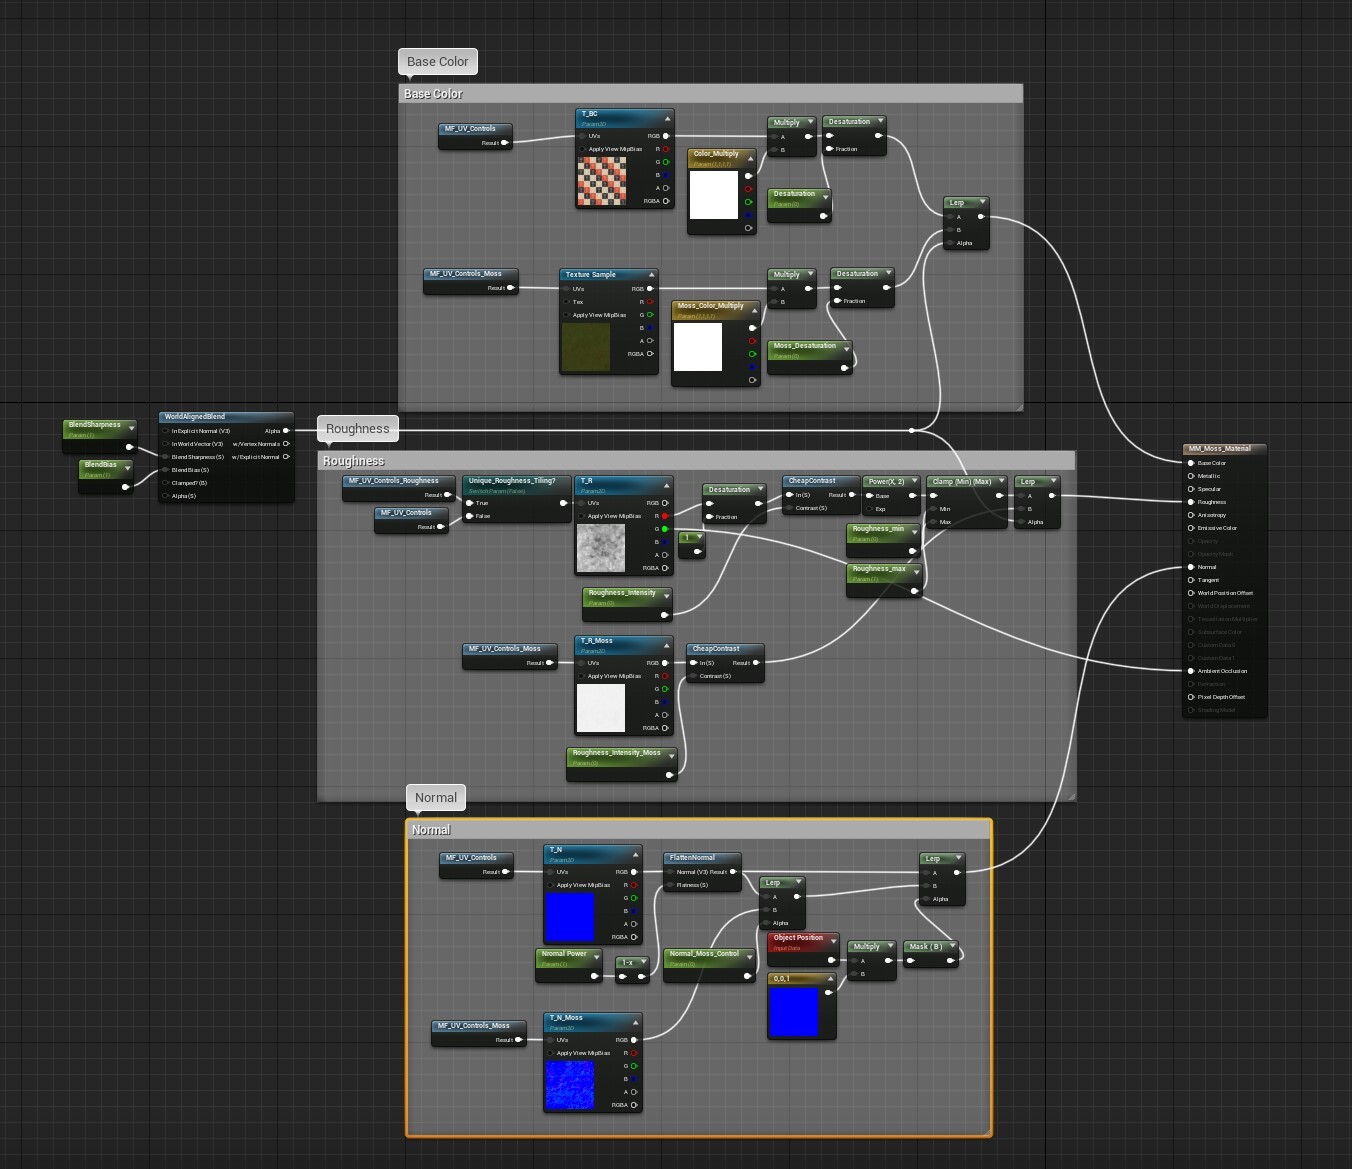Click the World Position Offset pin
This screenshot has width=1352, height=1169.
click(x=1190, y=593)
